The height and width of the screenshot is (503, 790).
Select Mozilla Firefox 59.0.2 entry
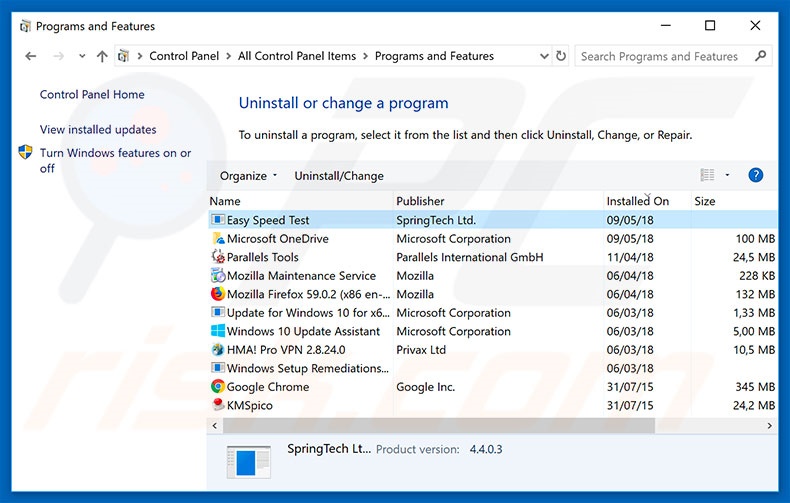(x=308, y=294)
